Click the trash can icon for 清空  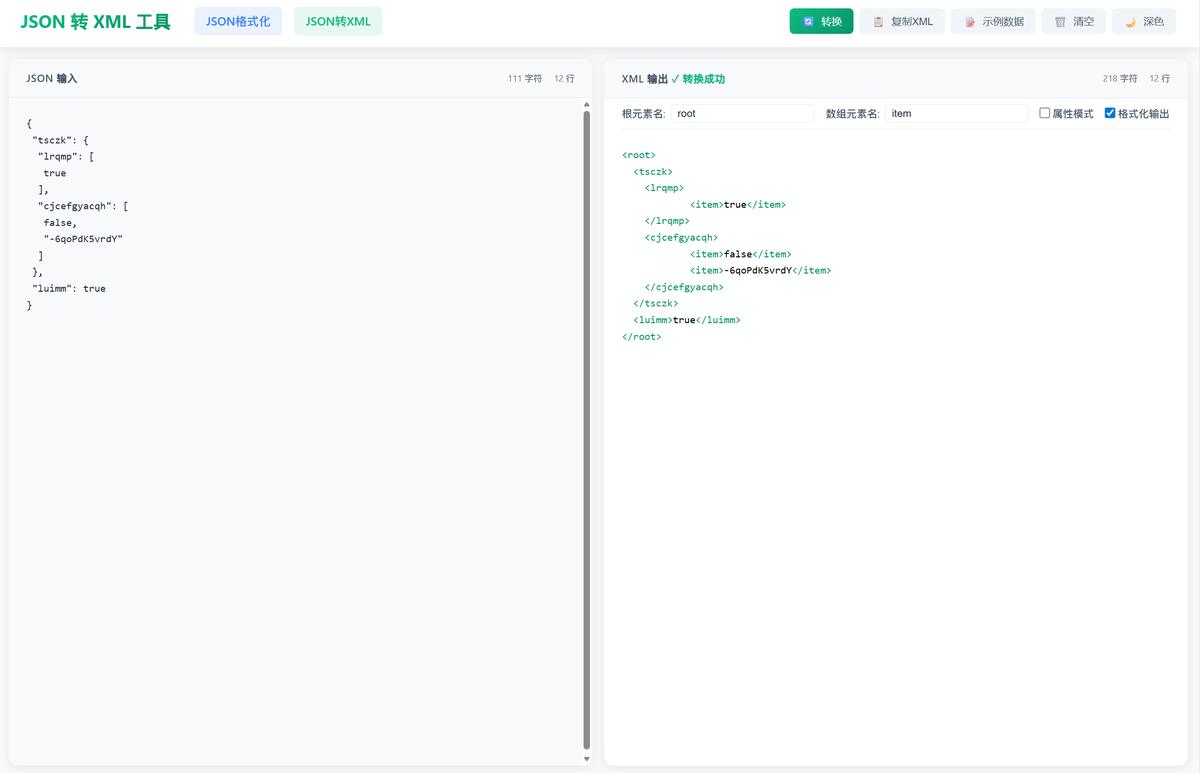(x=1060, y=22)
